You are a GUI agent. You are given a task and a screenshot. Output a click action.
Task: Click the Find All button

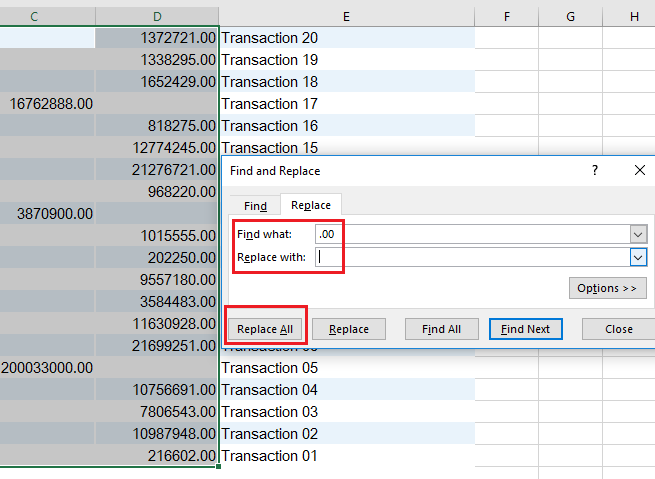[441, 329]
